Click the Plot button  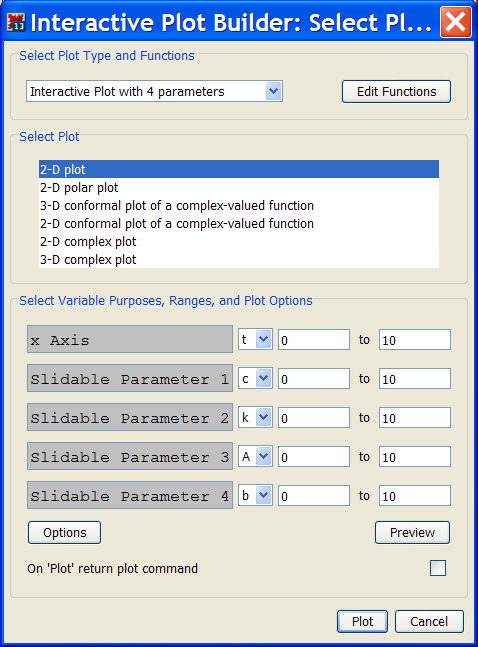[x=362, y=621]
